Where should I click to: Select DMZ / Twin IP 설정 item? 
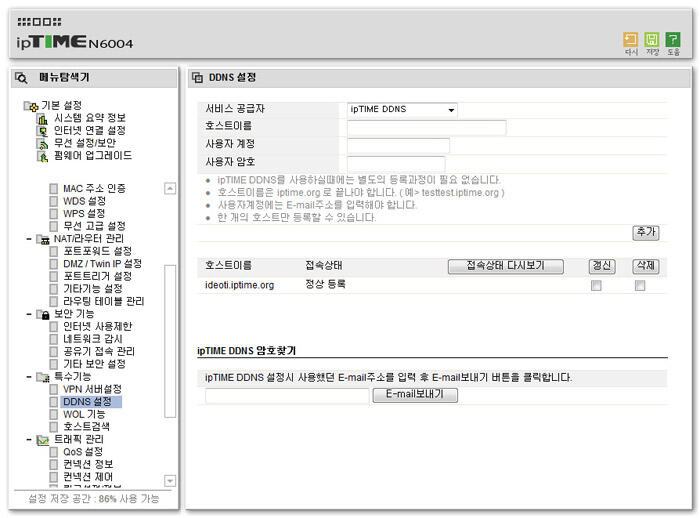102,263
